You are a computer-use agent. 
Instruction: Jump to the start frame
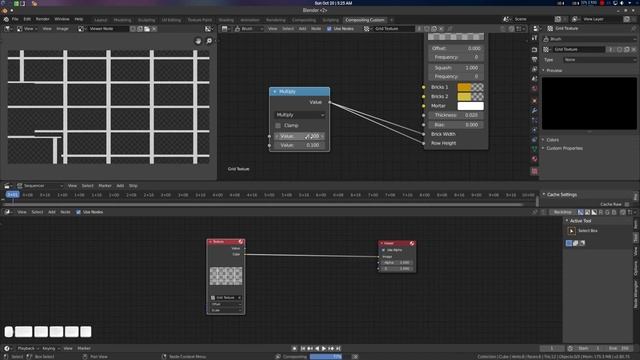coord(303,349)
